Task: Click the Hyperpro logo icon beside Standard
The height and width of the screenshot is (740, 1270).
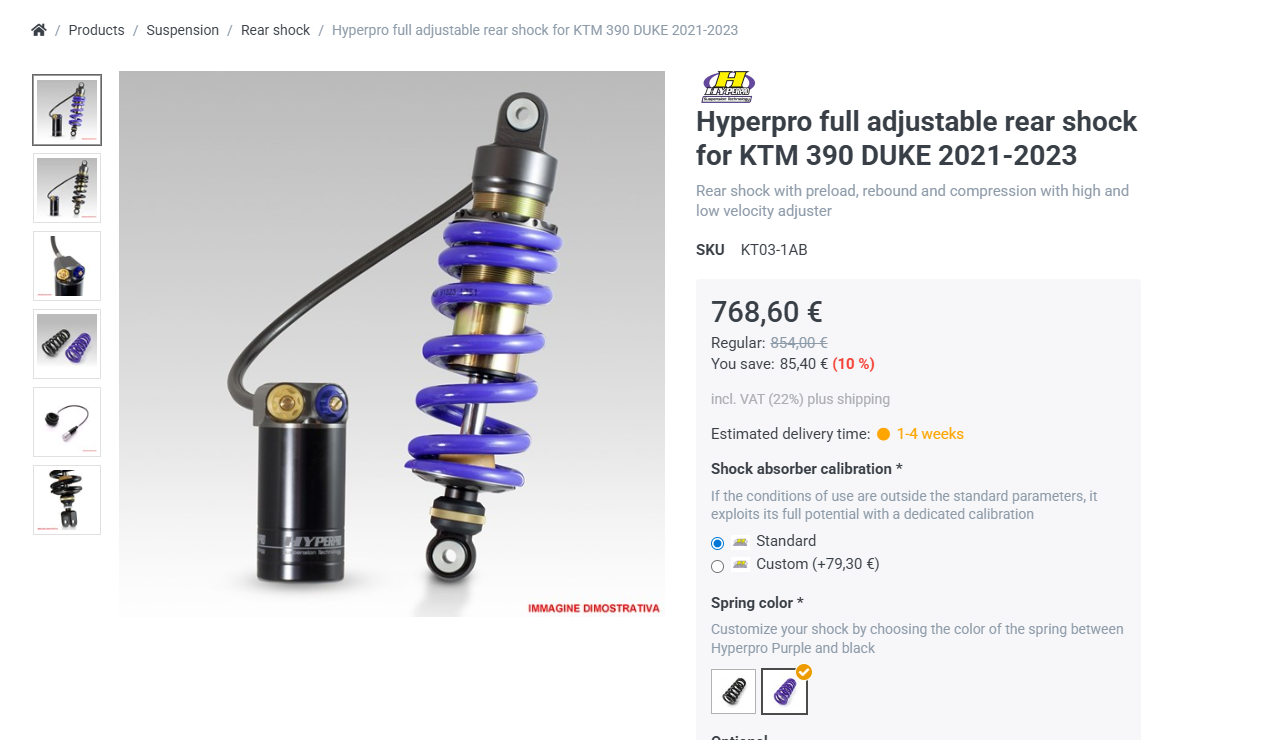Action: click(740, 541)
